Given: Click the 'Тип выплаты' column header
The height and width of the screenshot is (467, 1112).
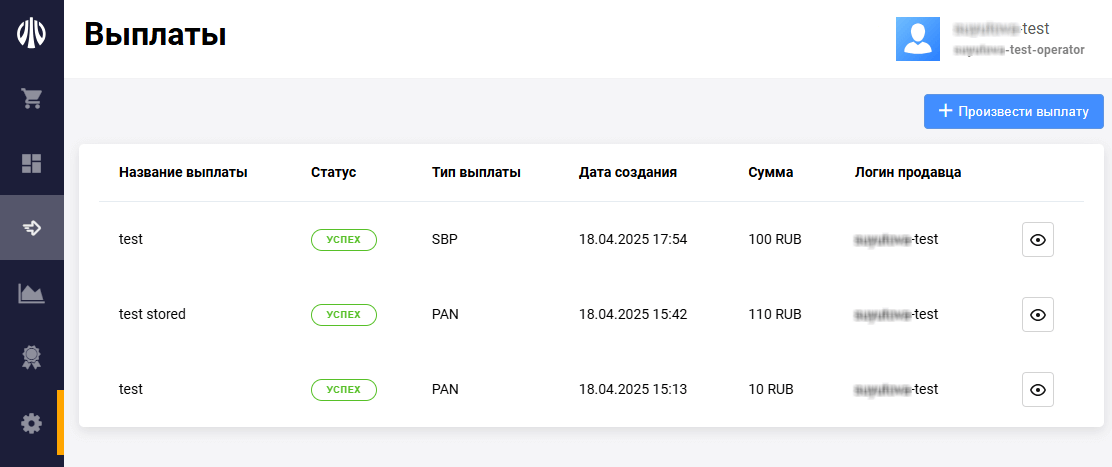Looking at the screenshot, I should pos(476,172).
